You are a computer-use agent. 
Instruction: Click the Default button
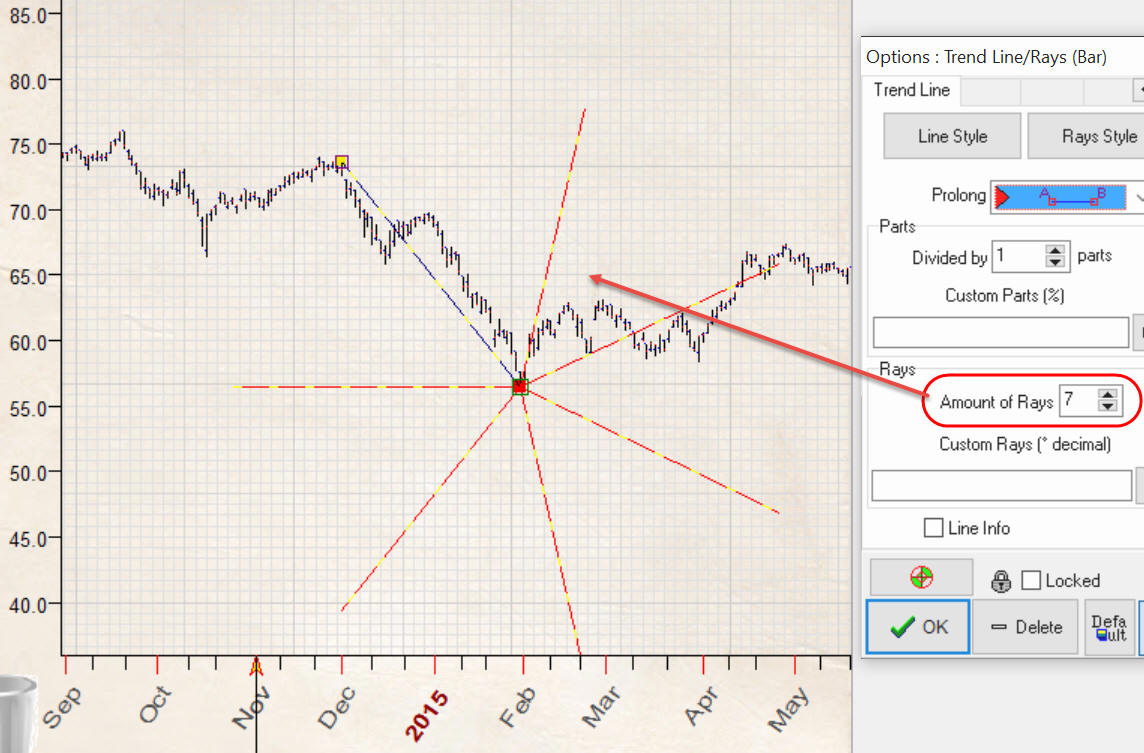point(1109,627)
